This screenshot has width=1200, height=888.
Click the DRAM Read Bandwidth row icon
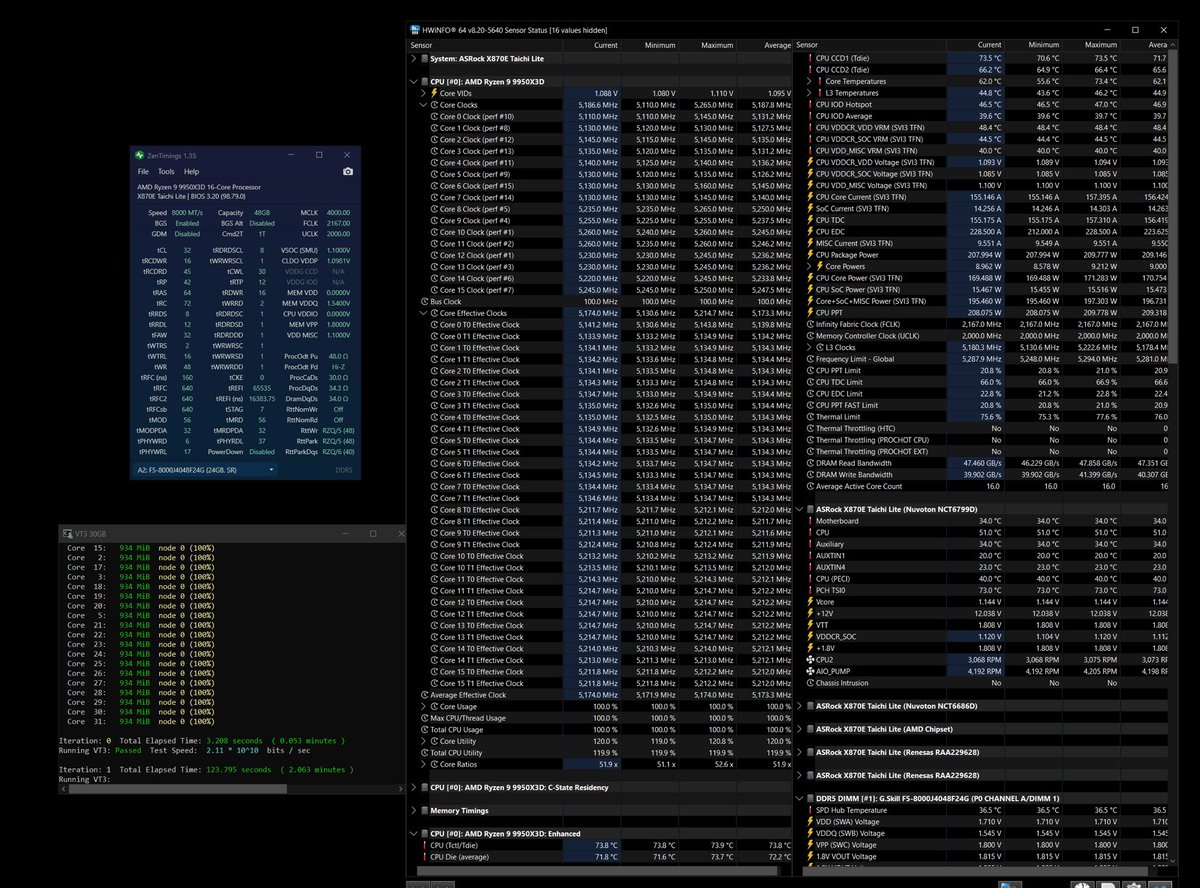click(808, 463)
